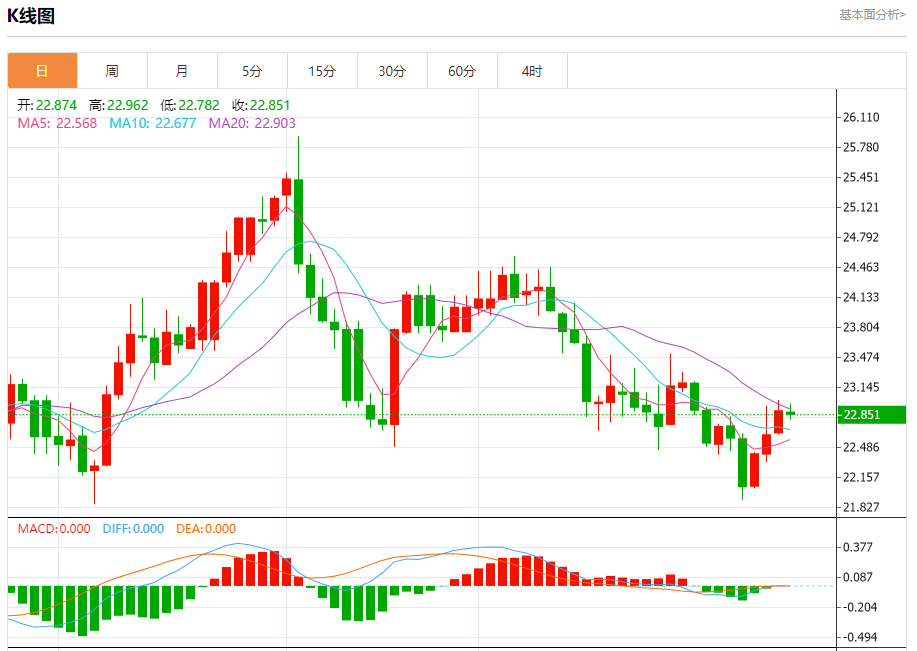Click the 26.110 price axis label
Viewport: 917px width, 651px height.
tap(861, 117)
